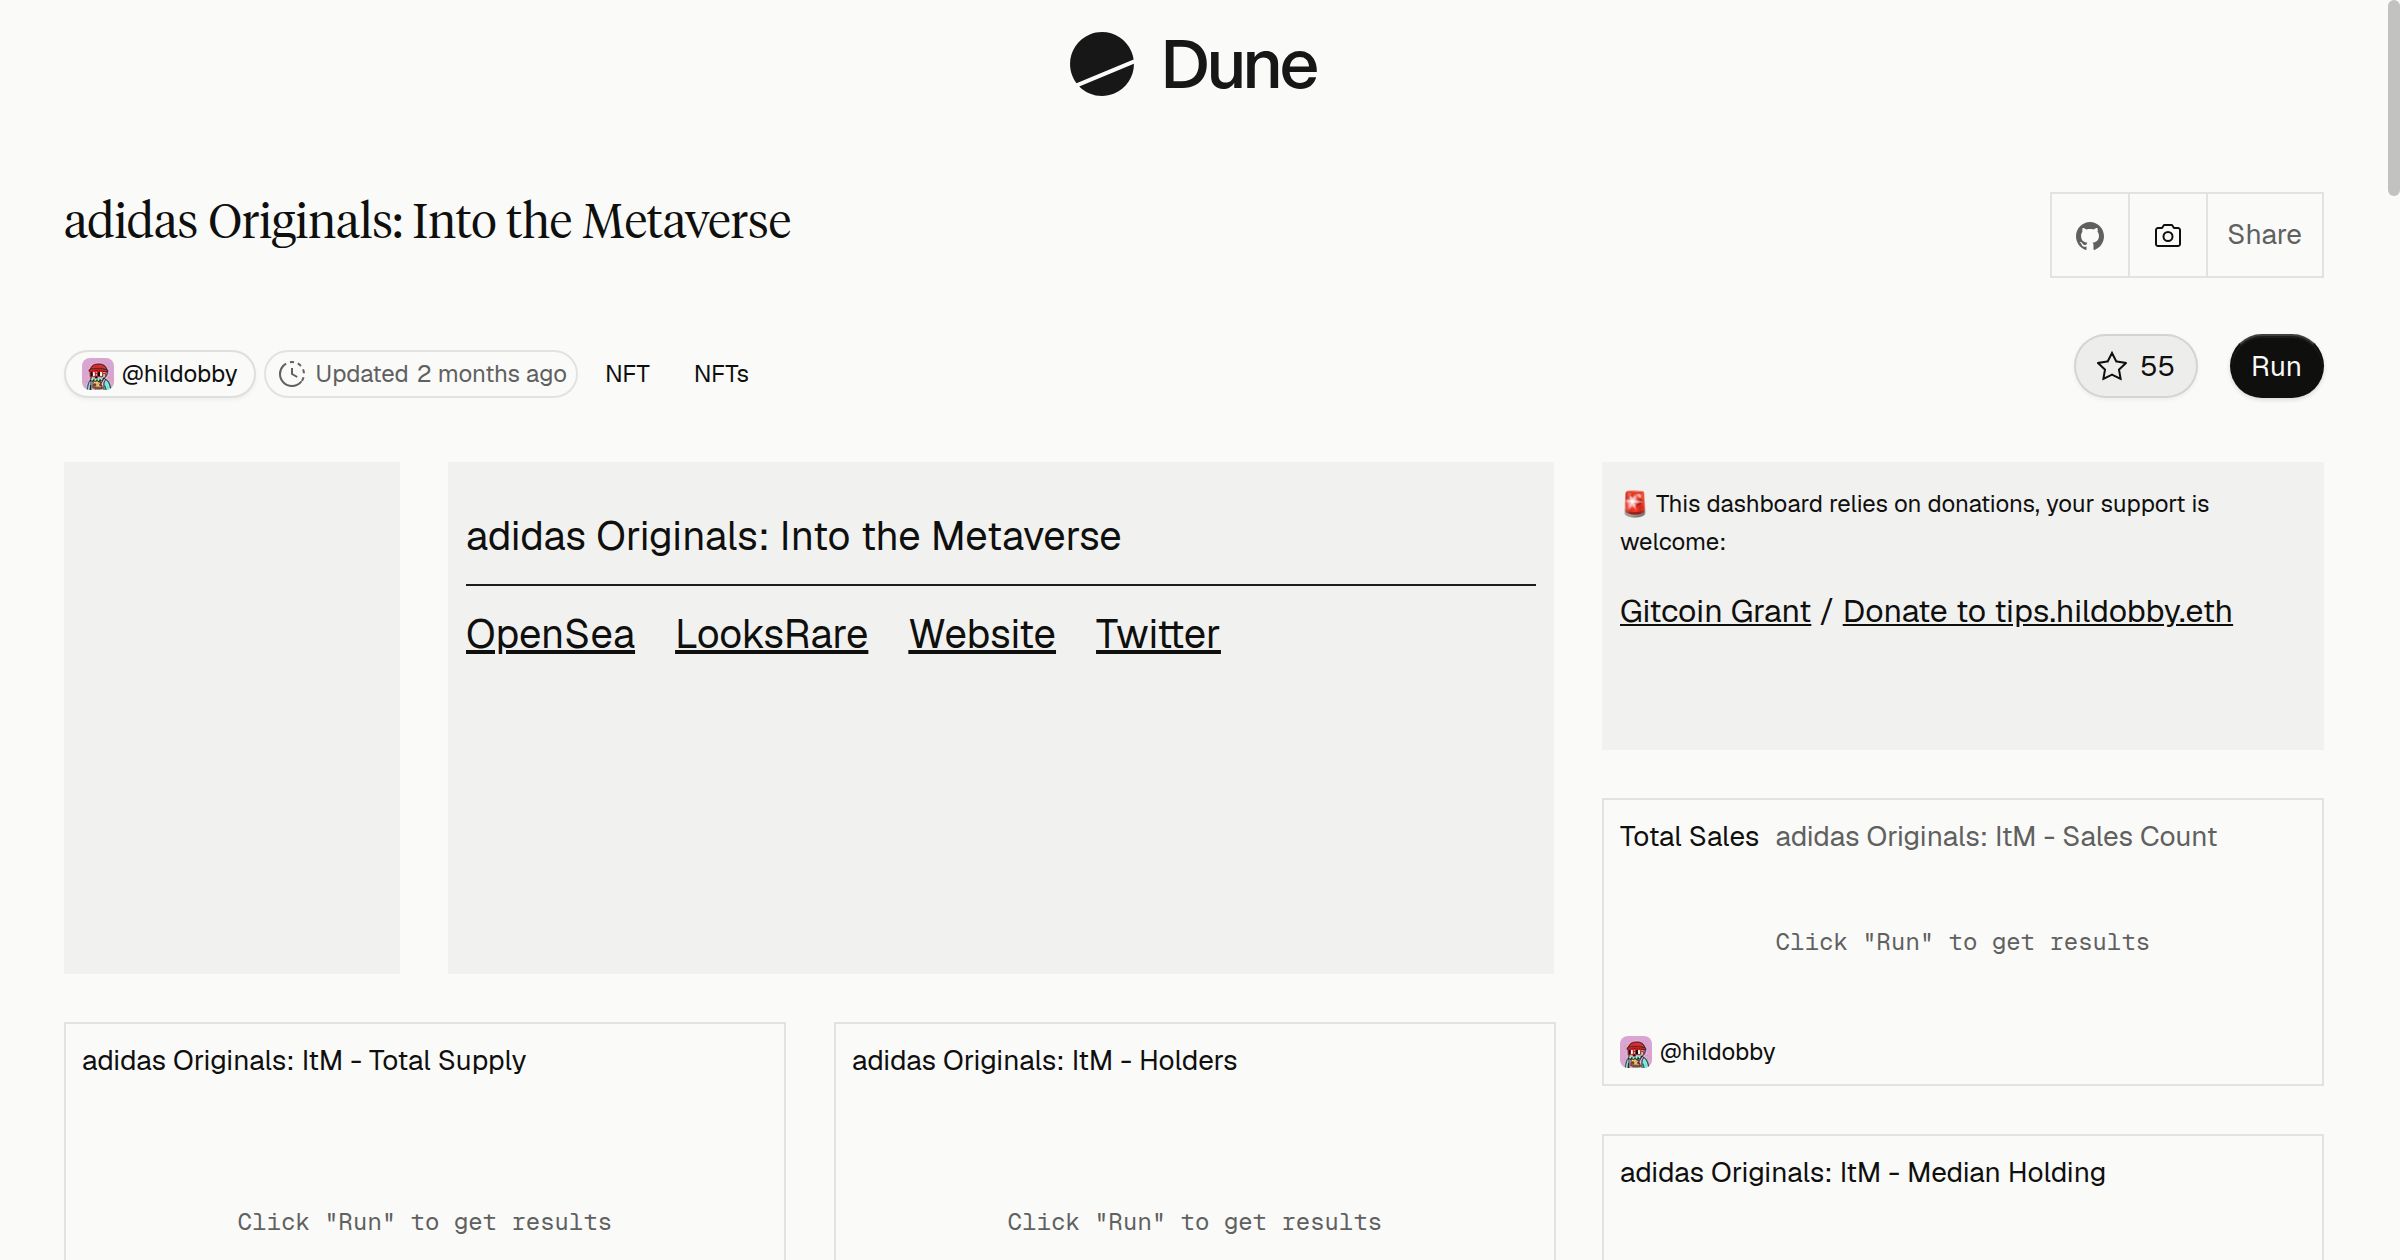2400x1260 pixels.
Task: Click the page vertical scrollbar
Action: point(2392,98)
